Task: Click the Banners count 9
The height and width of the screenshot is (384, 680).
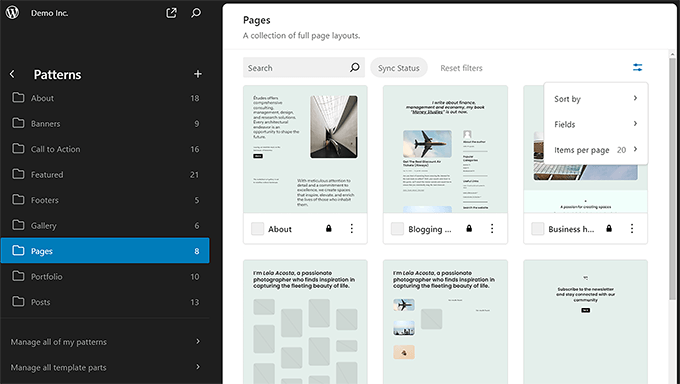Action: point(196,124)
